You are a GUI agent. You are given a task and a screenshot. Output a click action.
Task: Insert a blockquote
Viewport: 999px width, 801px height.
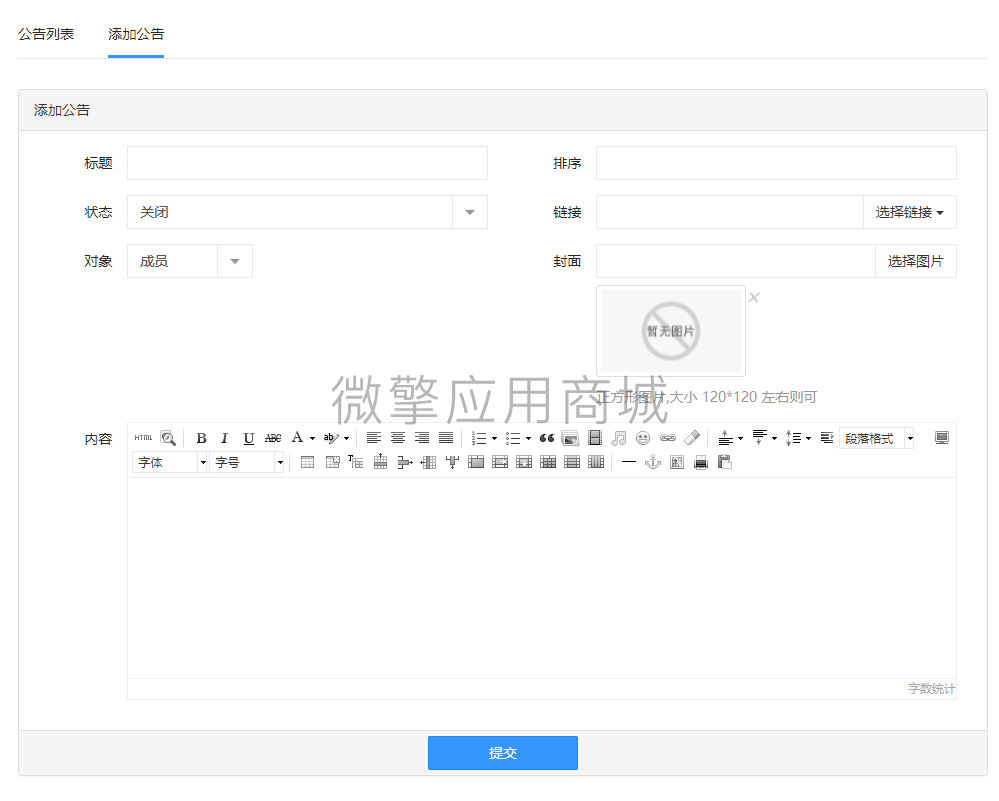[547, 438]
